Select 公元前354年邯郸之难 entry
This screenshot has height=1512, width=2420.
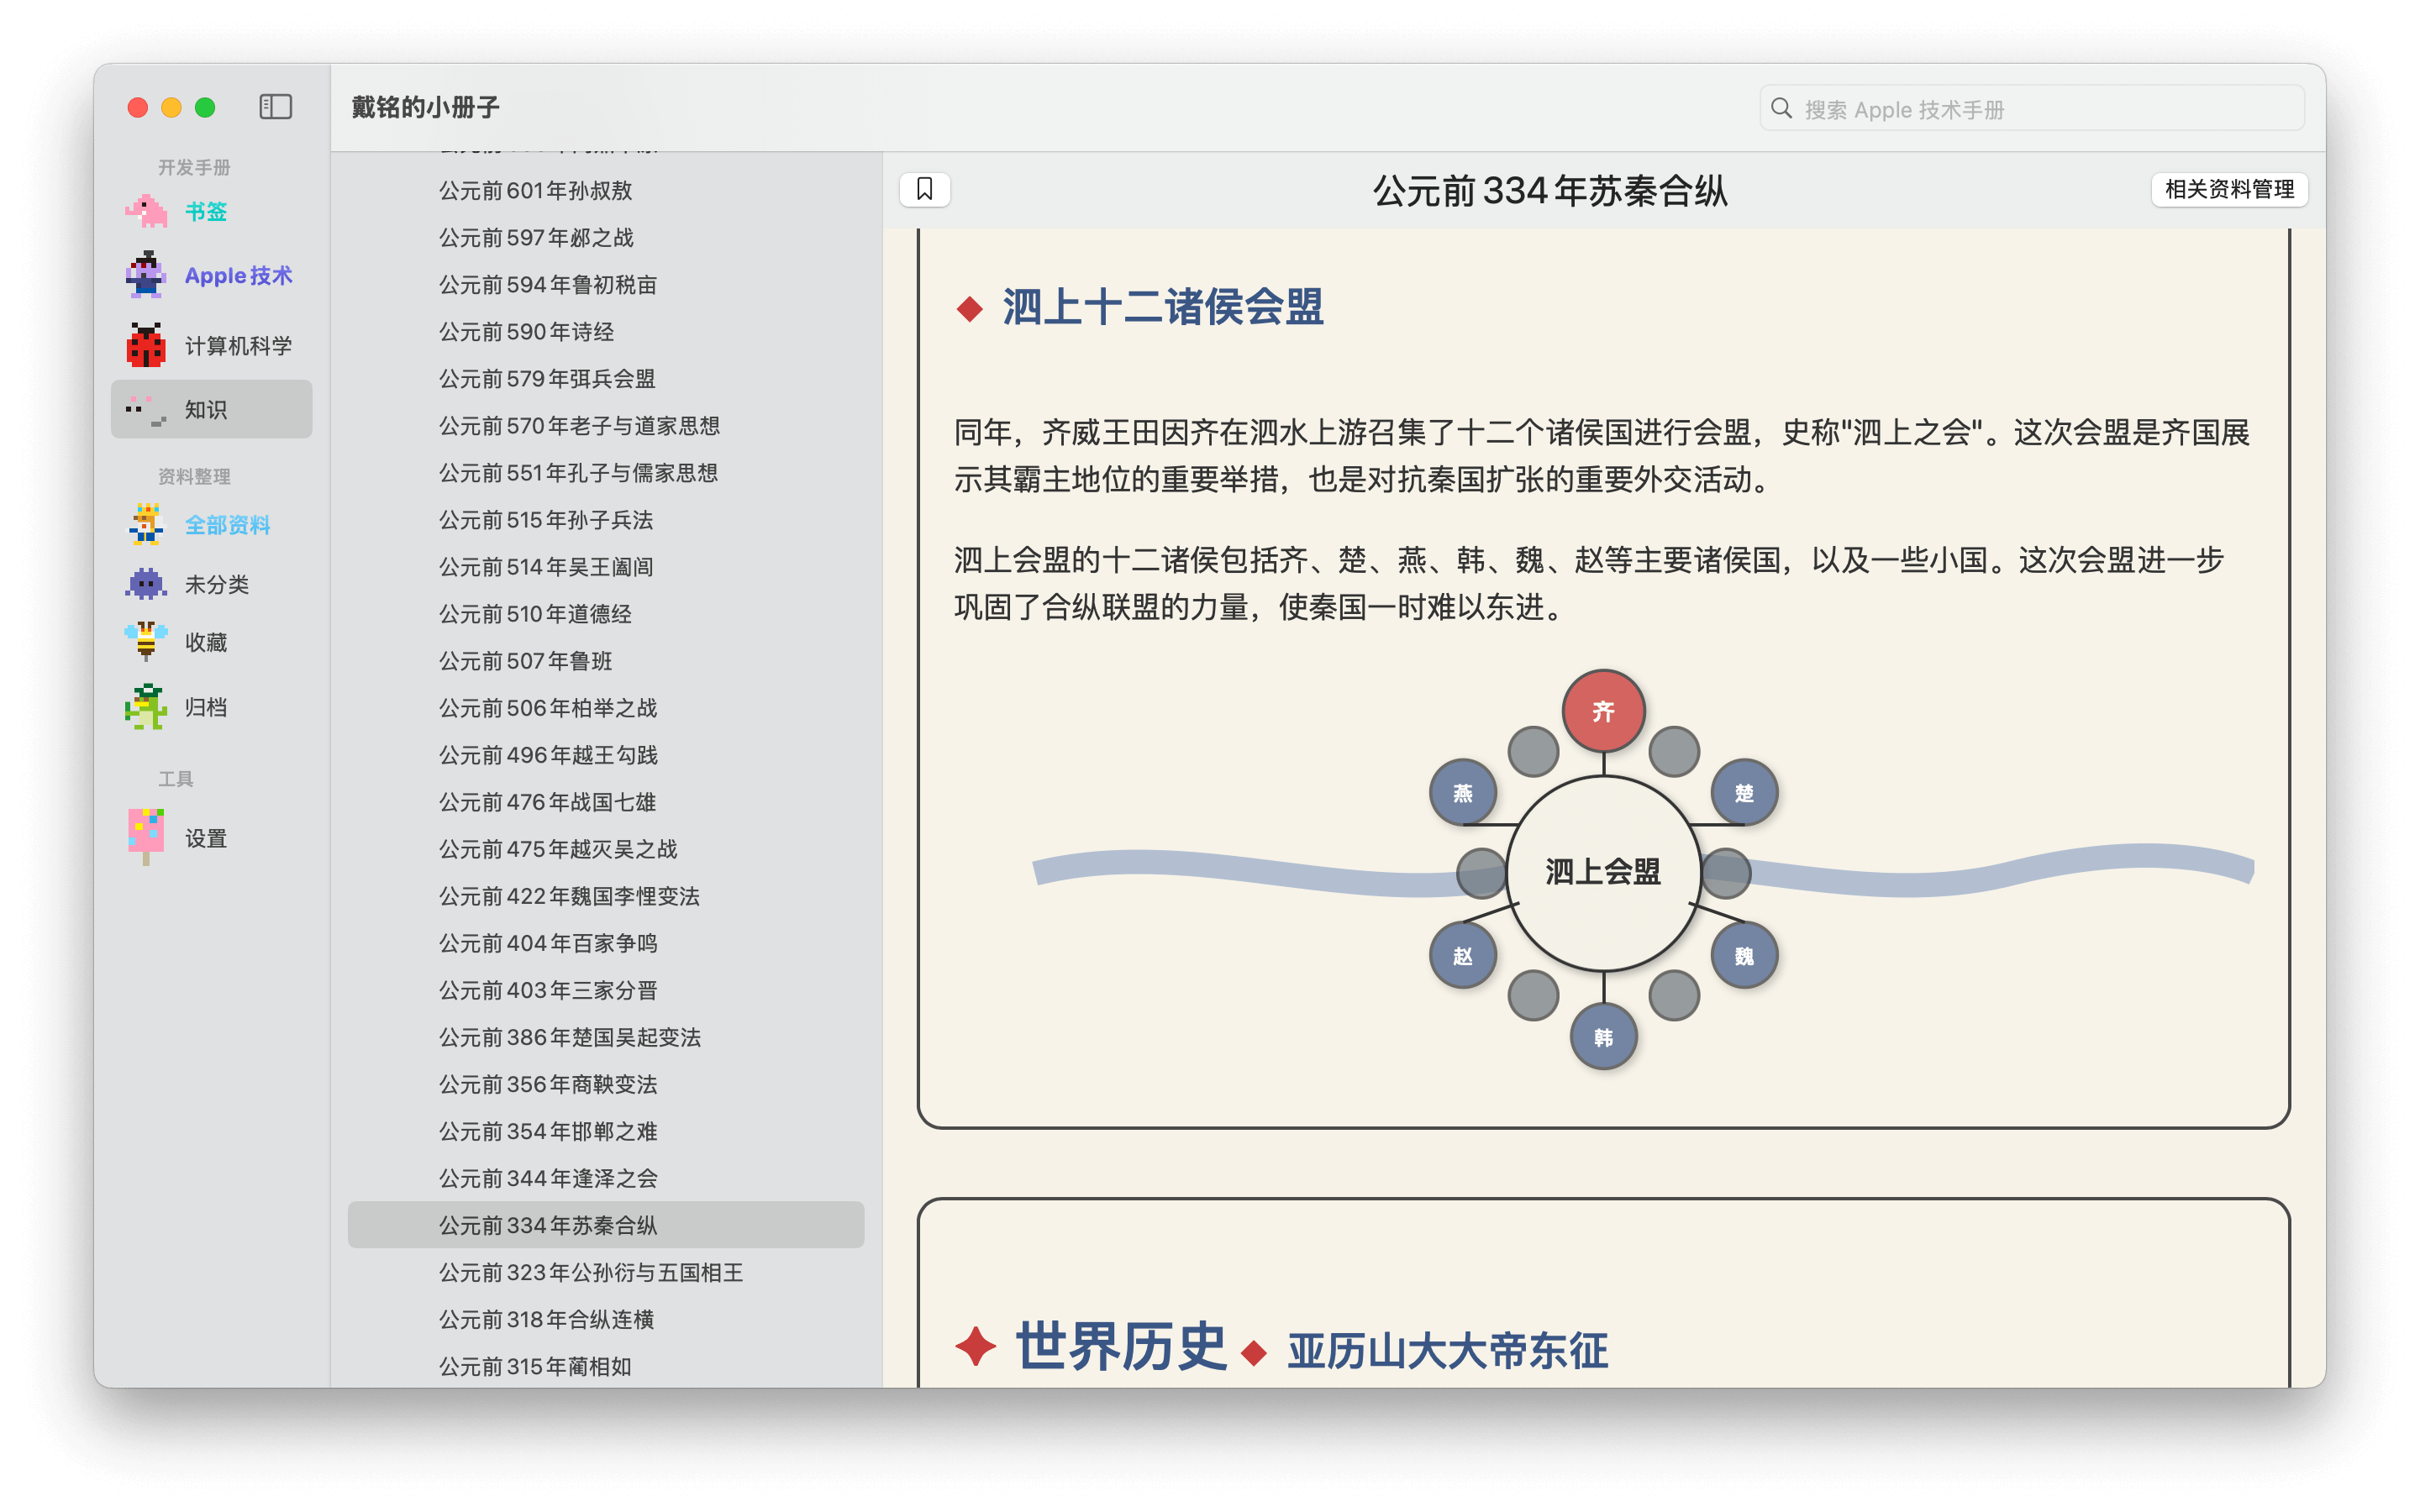[x=605, y=1130]
